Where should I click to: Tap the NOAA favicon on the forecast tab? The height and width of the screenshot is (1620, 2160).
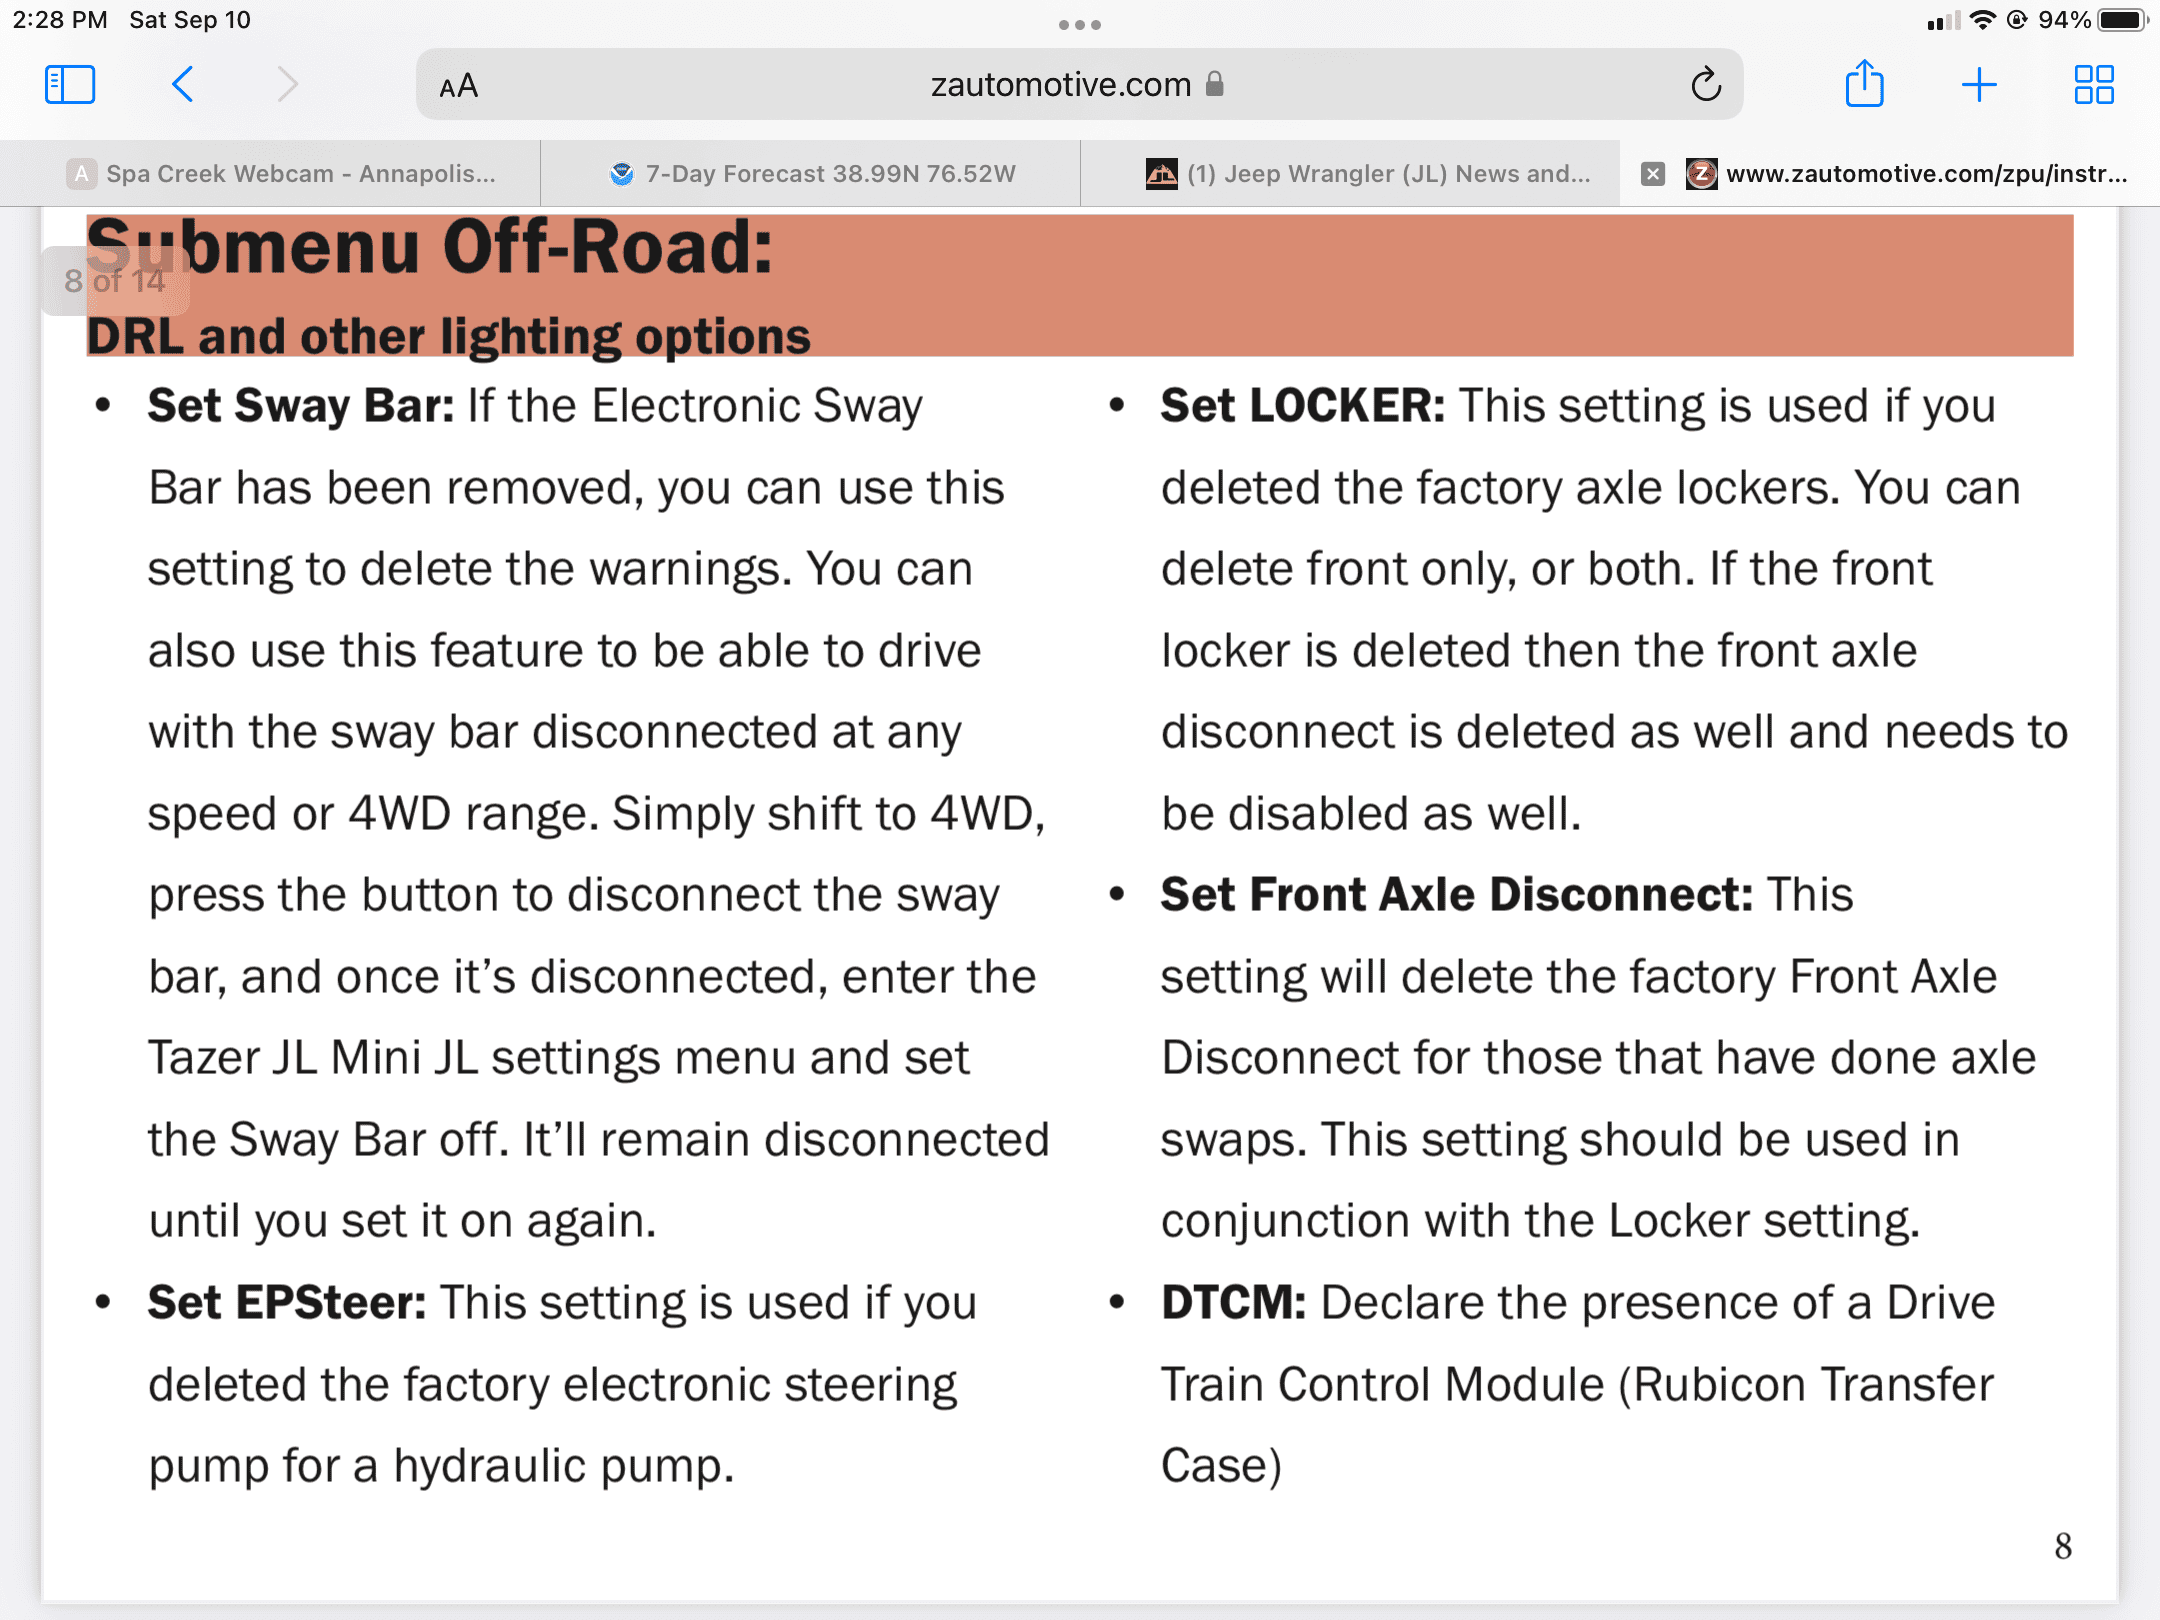click(x=622, y=174)
